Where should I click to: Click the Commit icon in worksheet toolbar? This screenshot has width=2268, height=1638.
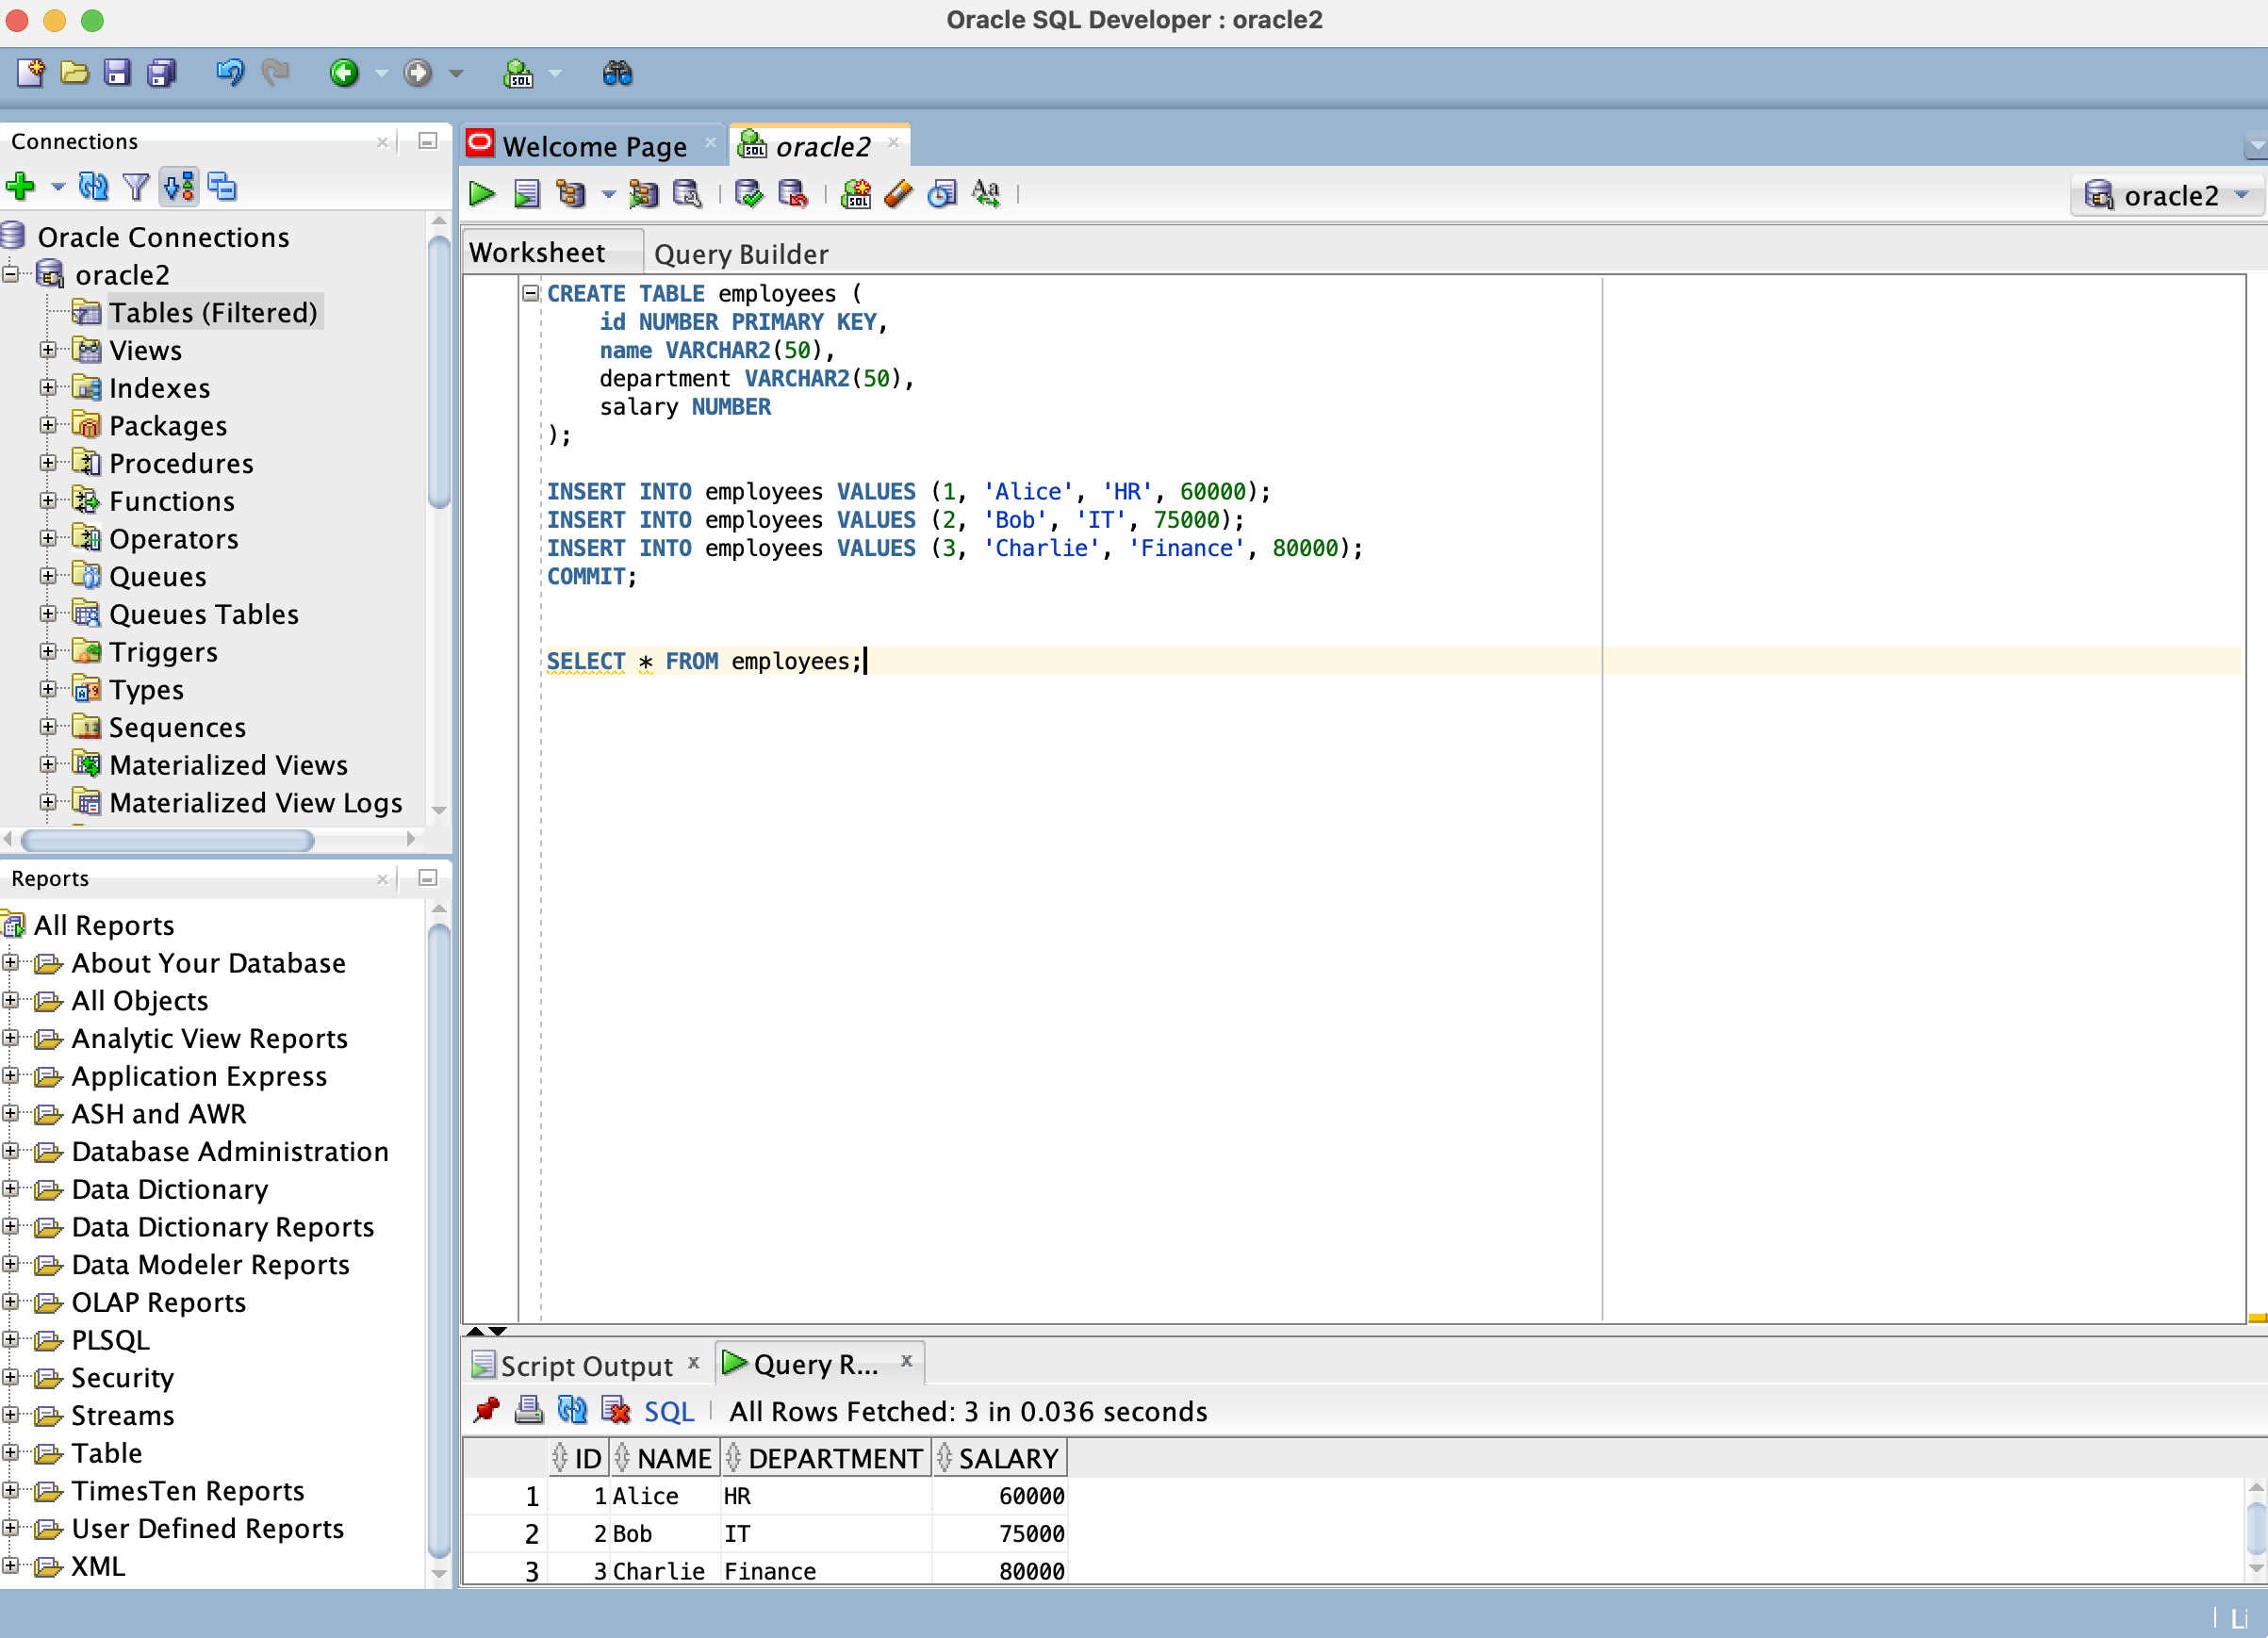coord(748,194)
